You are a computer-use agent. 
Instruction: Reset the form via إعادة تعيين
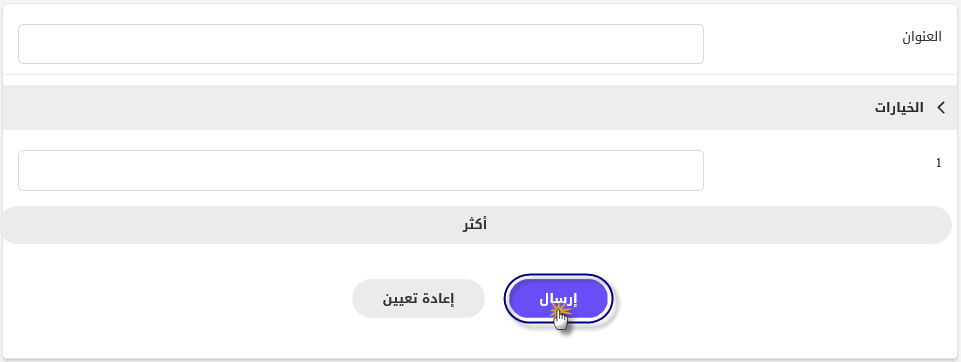(x=419, y=299)
